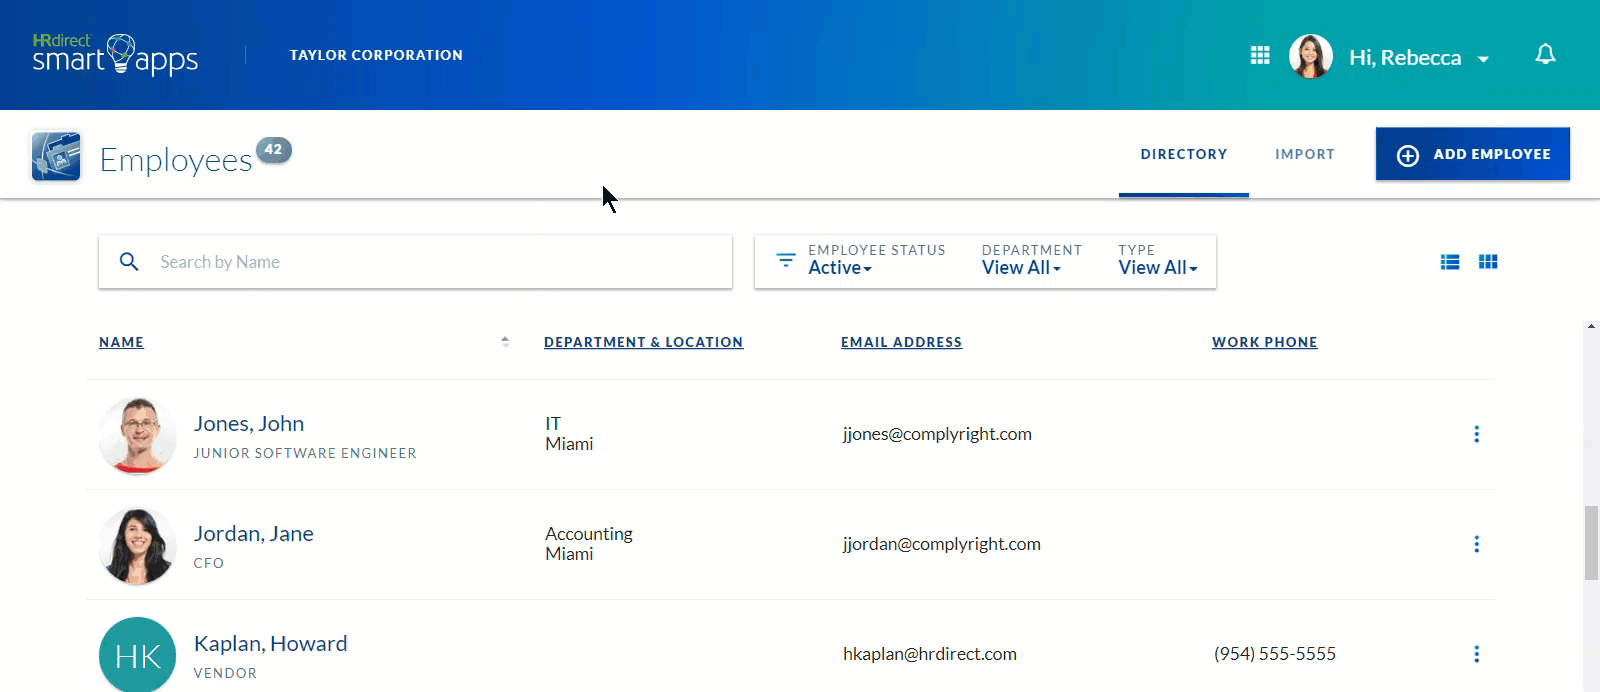The image size is (1600, 692).
Task: Sort by Name column header
Action: pos(121,342)
